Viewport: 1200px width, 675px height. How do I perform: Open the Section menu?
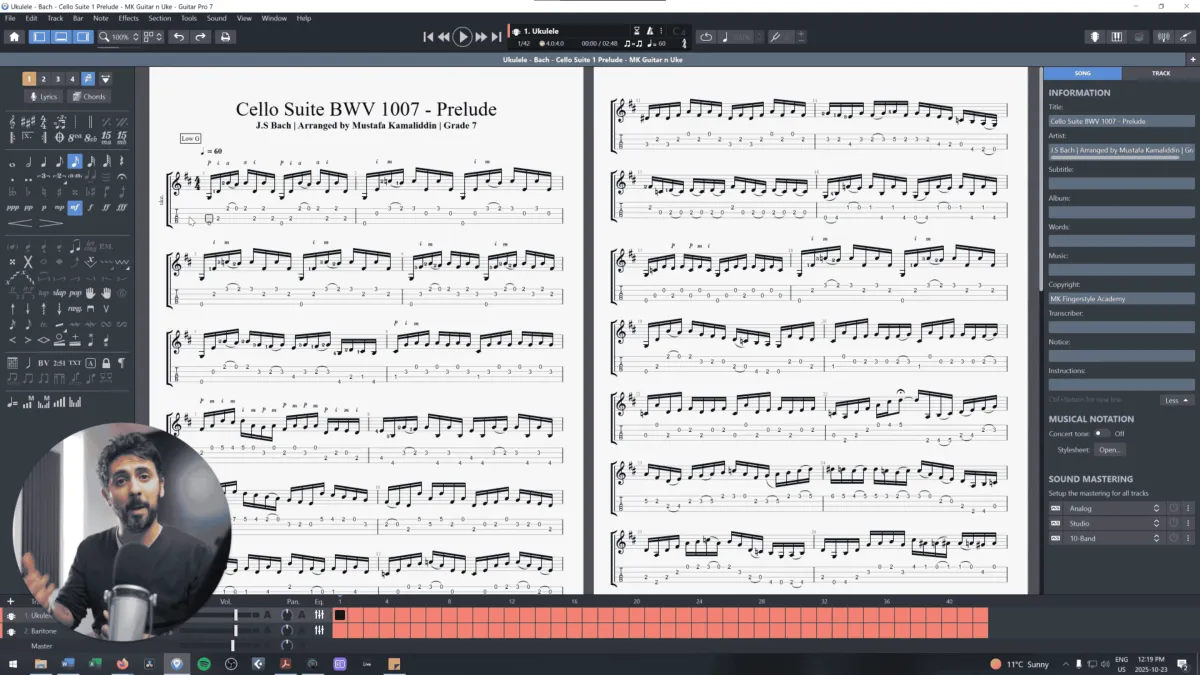click(x=160, y=18)
